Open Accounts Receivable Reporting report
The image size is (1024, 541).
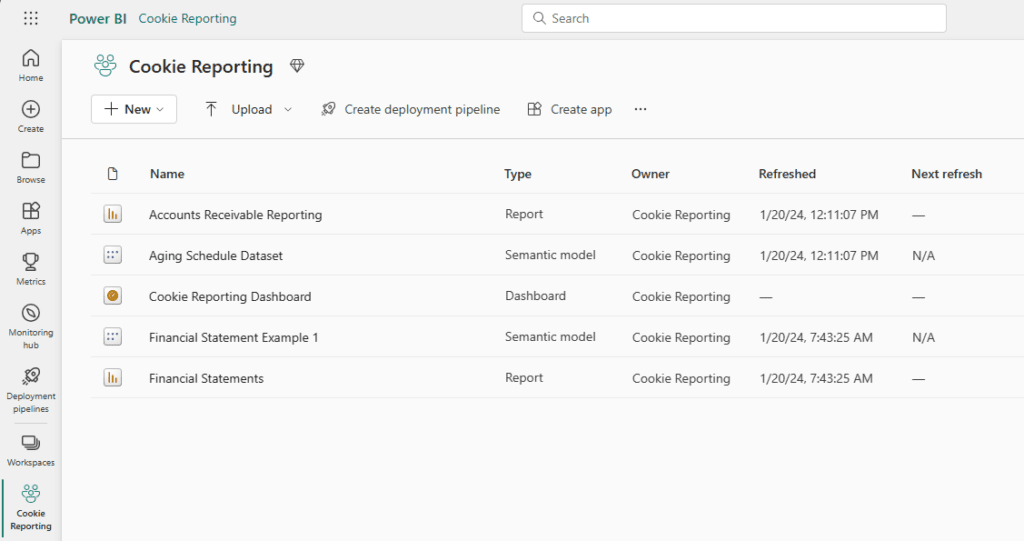click(x=235, y=215)
